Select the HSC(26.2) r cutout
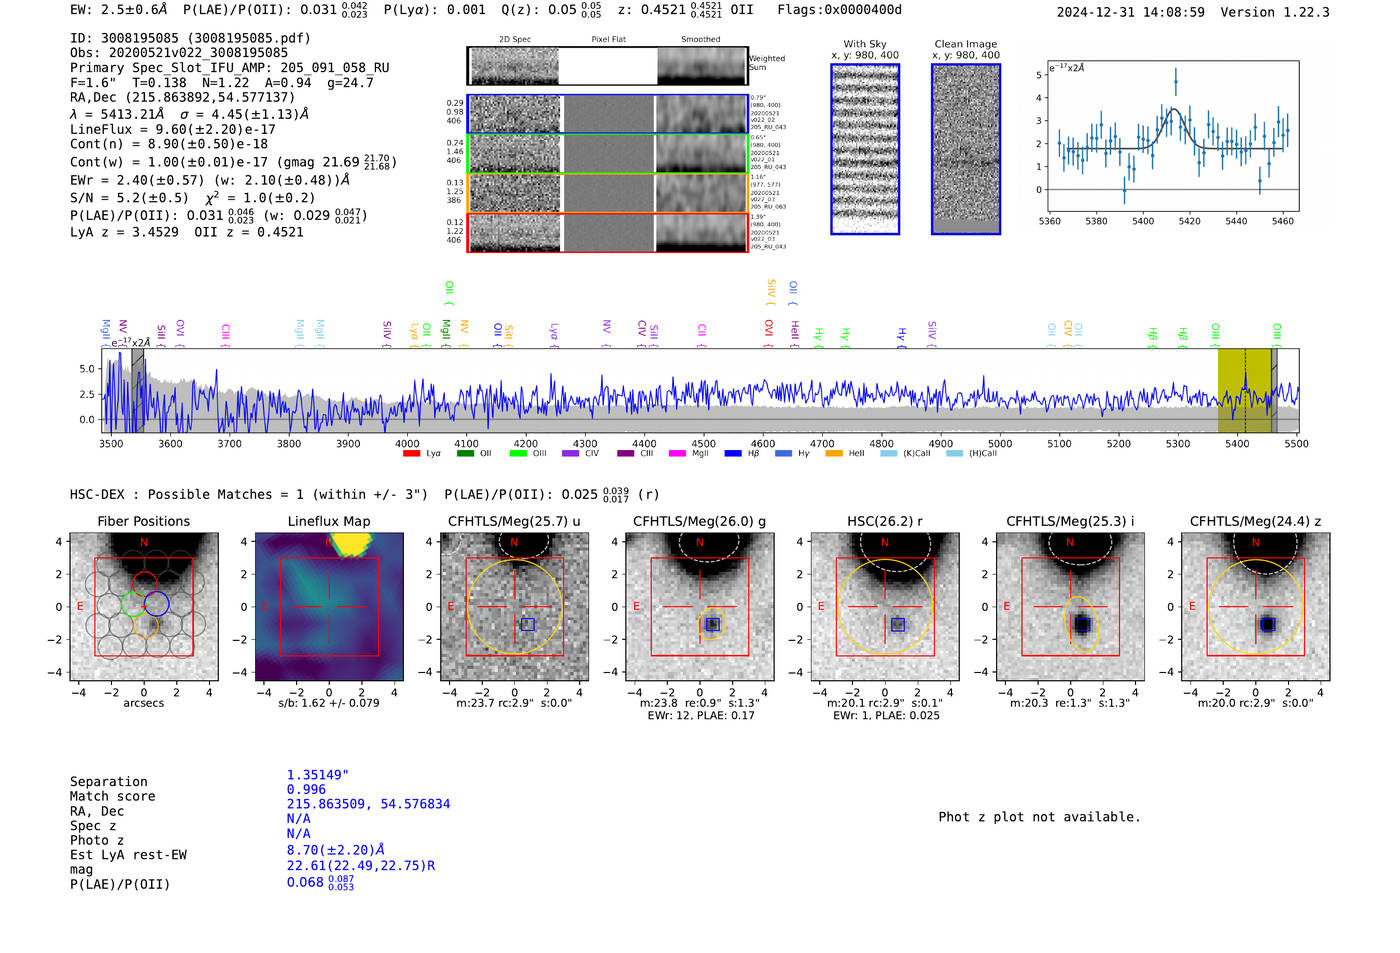The width and height of the screenshot is (1400, 953). click(x=885, y=607)
